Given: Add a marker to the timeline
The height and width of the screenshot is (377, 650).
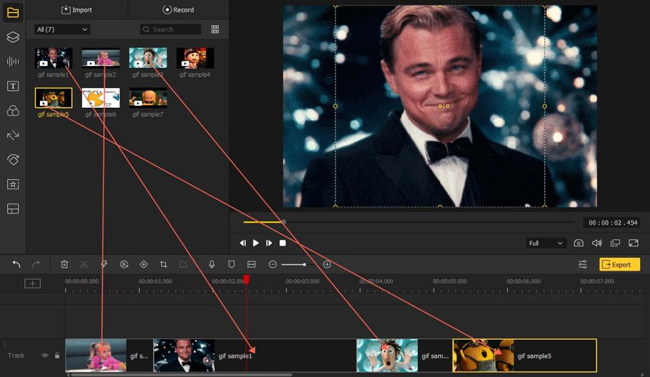Looking at the screenshot, I should click(x=231, y=264).
